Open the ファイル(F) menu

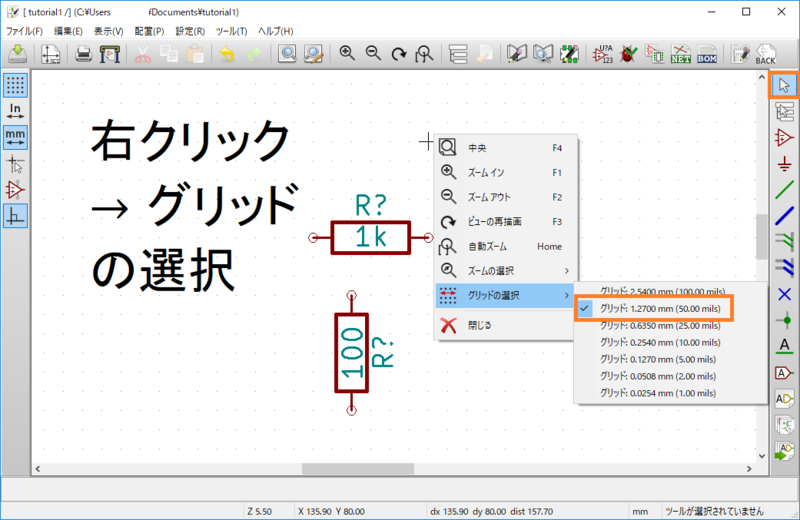click(24, 31)
